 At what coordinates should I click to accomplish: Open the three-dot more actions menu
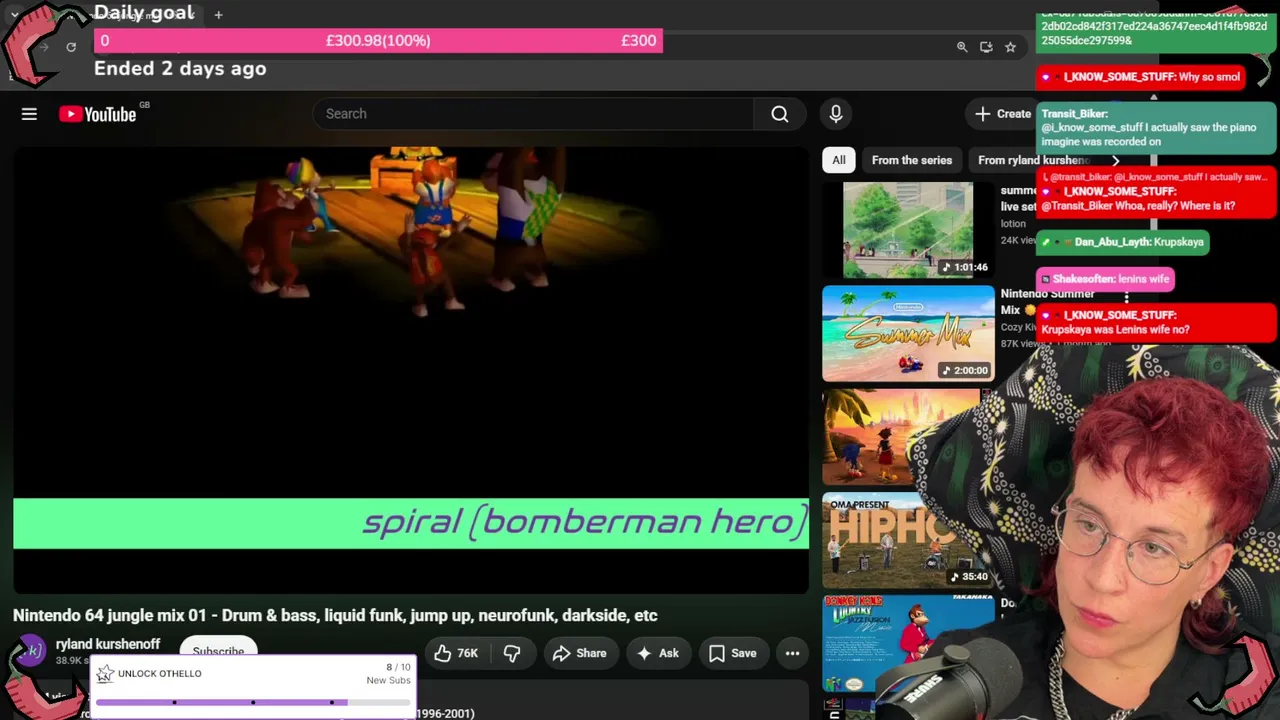pos(792,654)
